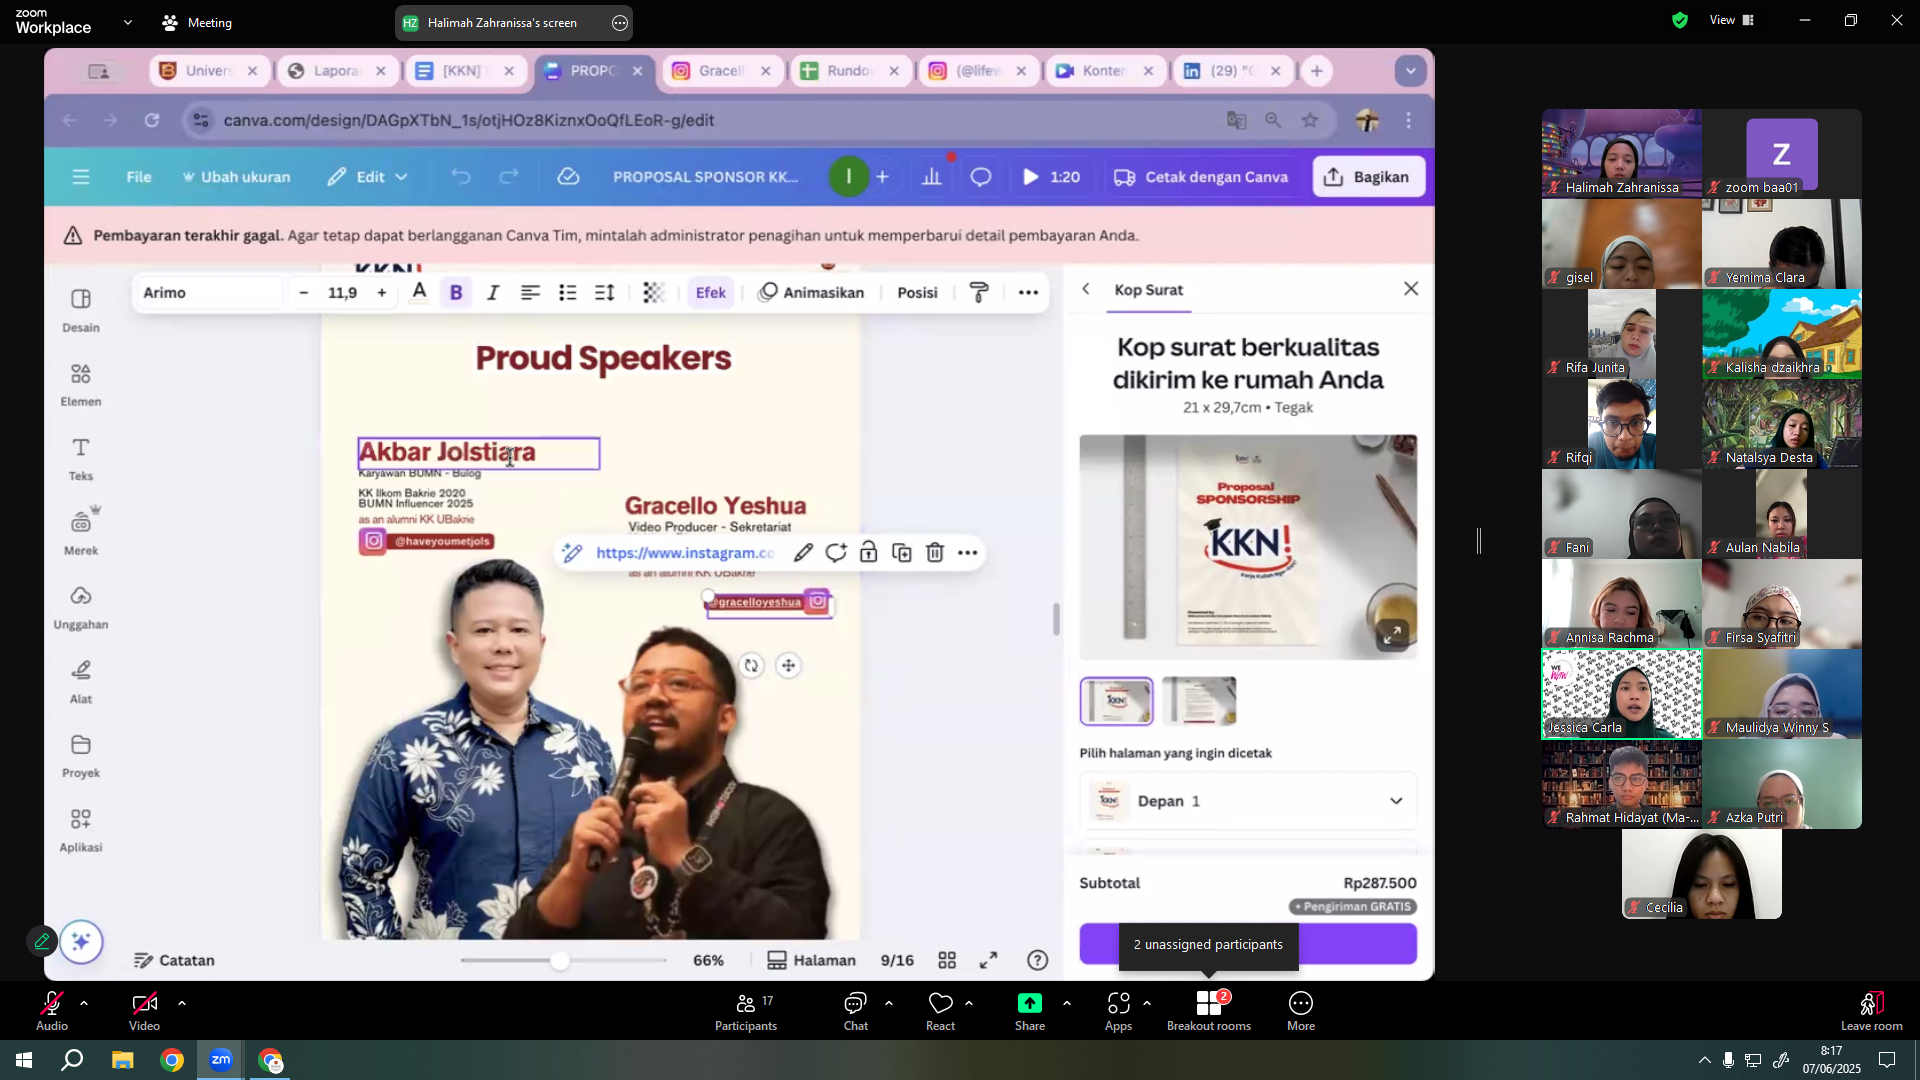
Task: Open text alignment options
Action: pos(530,292)
